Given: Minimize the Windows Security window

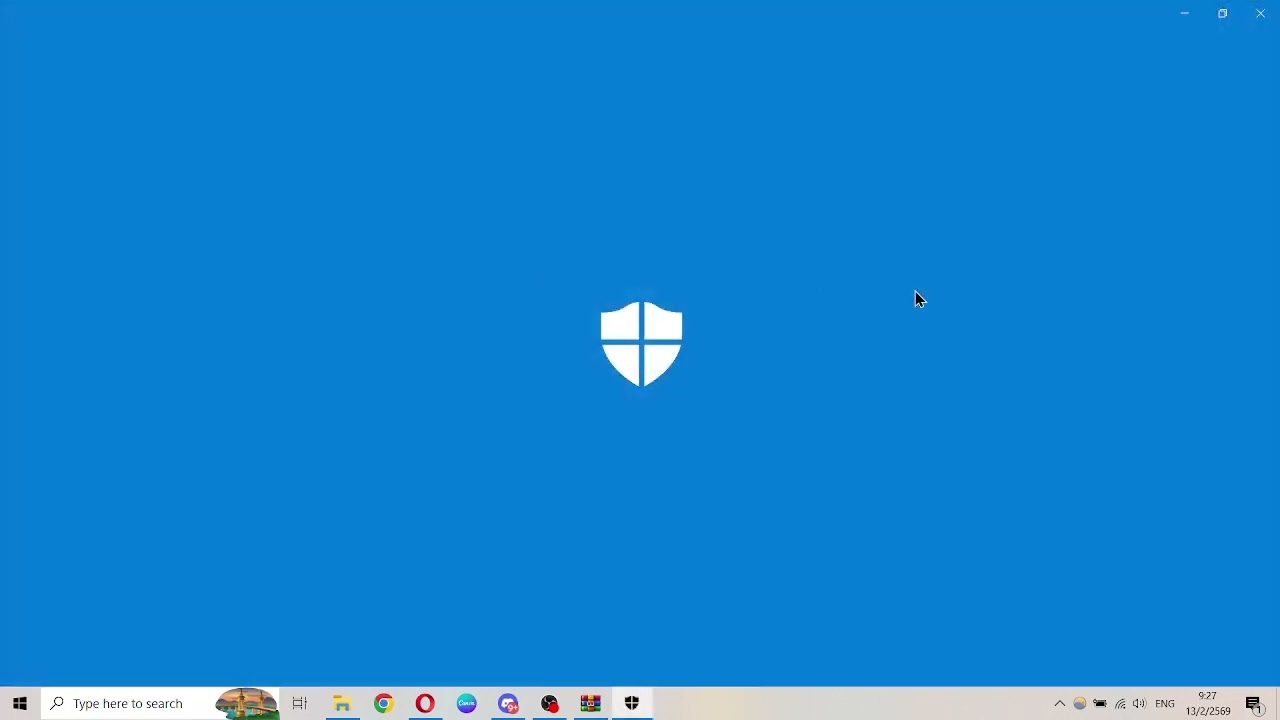Looking at the screenshot, I should 1184,13.
